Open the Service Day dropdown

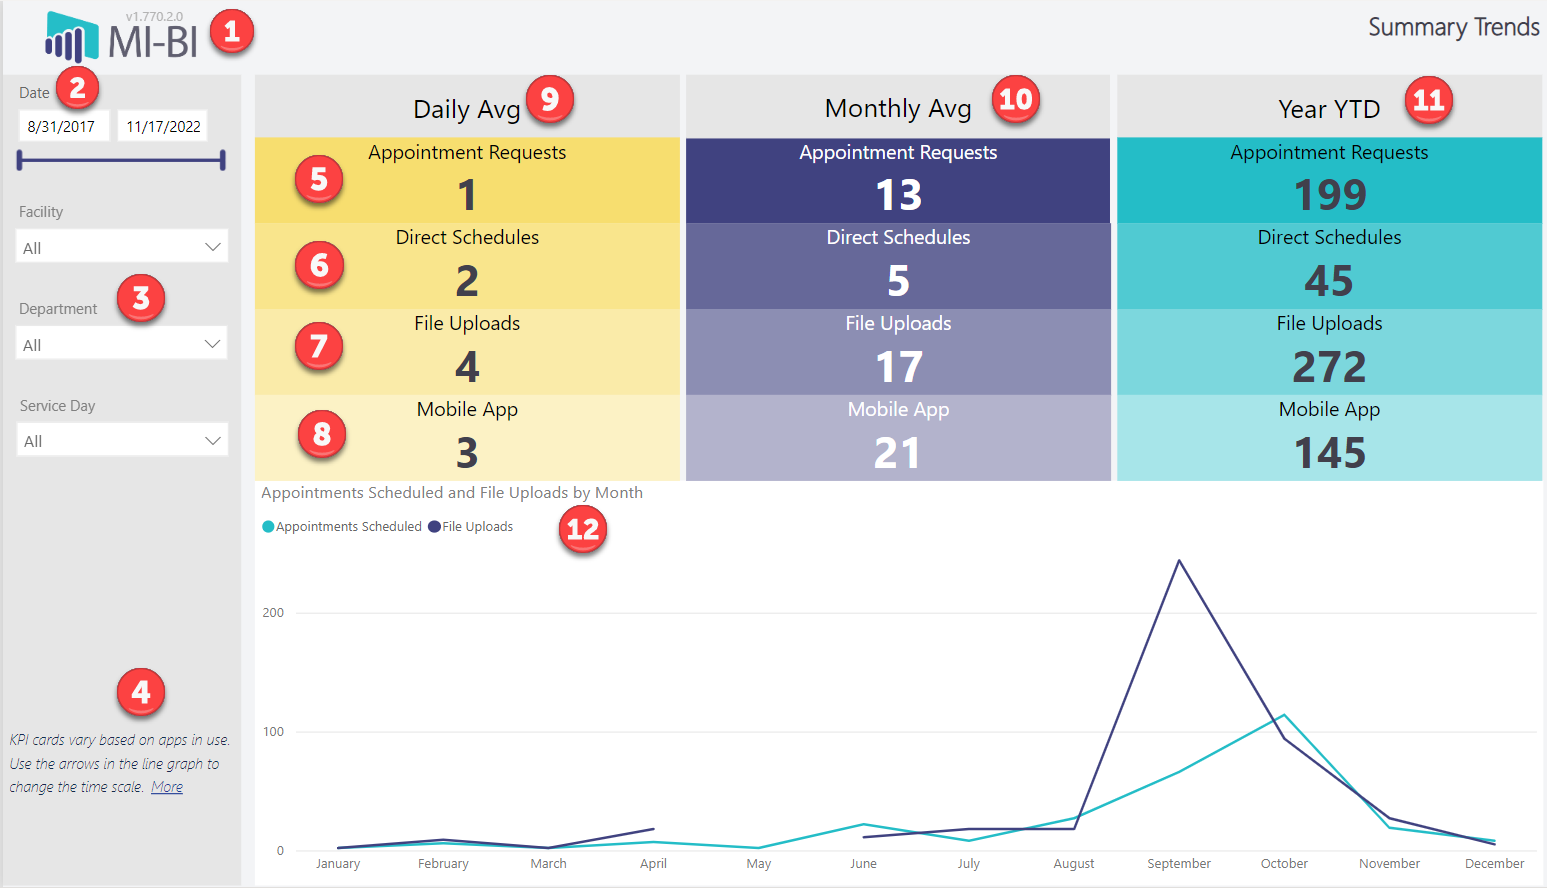pyautogui.click(x=121, y=439)
